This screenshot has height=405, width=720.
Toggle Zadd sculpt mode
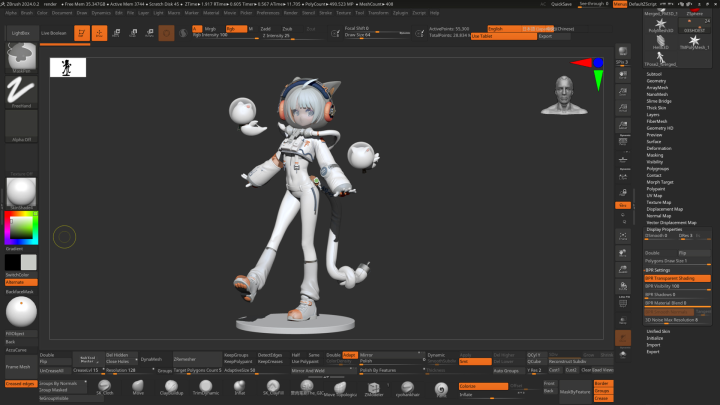pos(264,29)
